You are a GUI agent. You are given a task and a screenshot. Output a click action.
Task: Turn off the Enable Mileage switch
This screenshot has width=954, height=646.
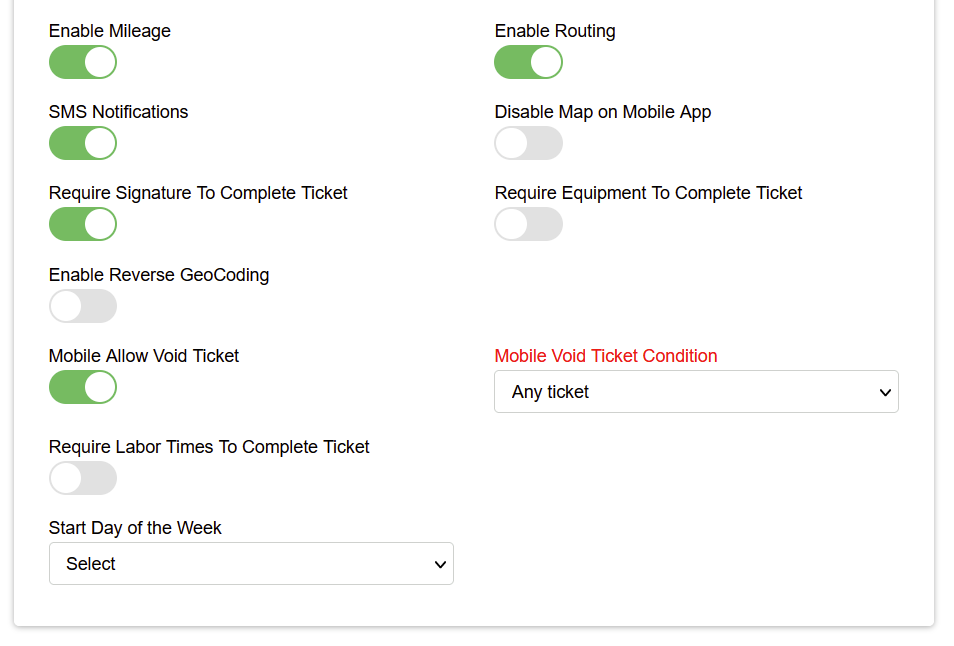pyautogui.click(x=83, y=62)
